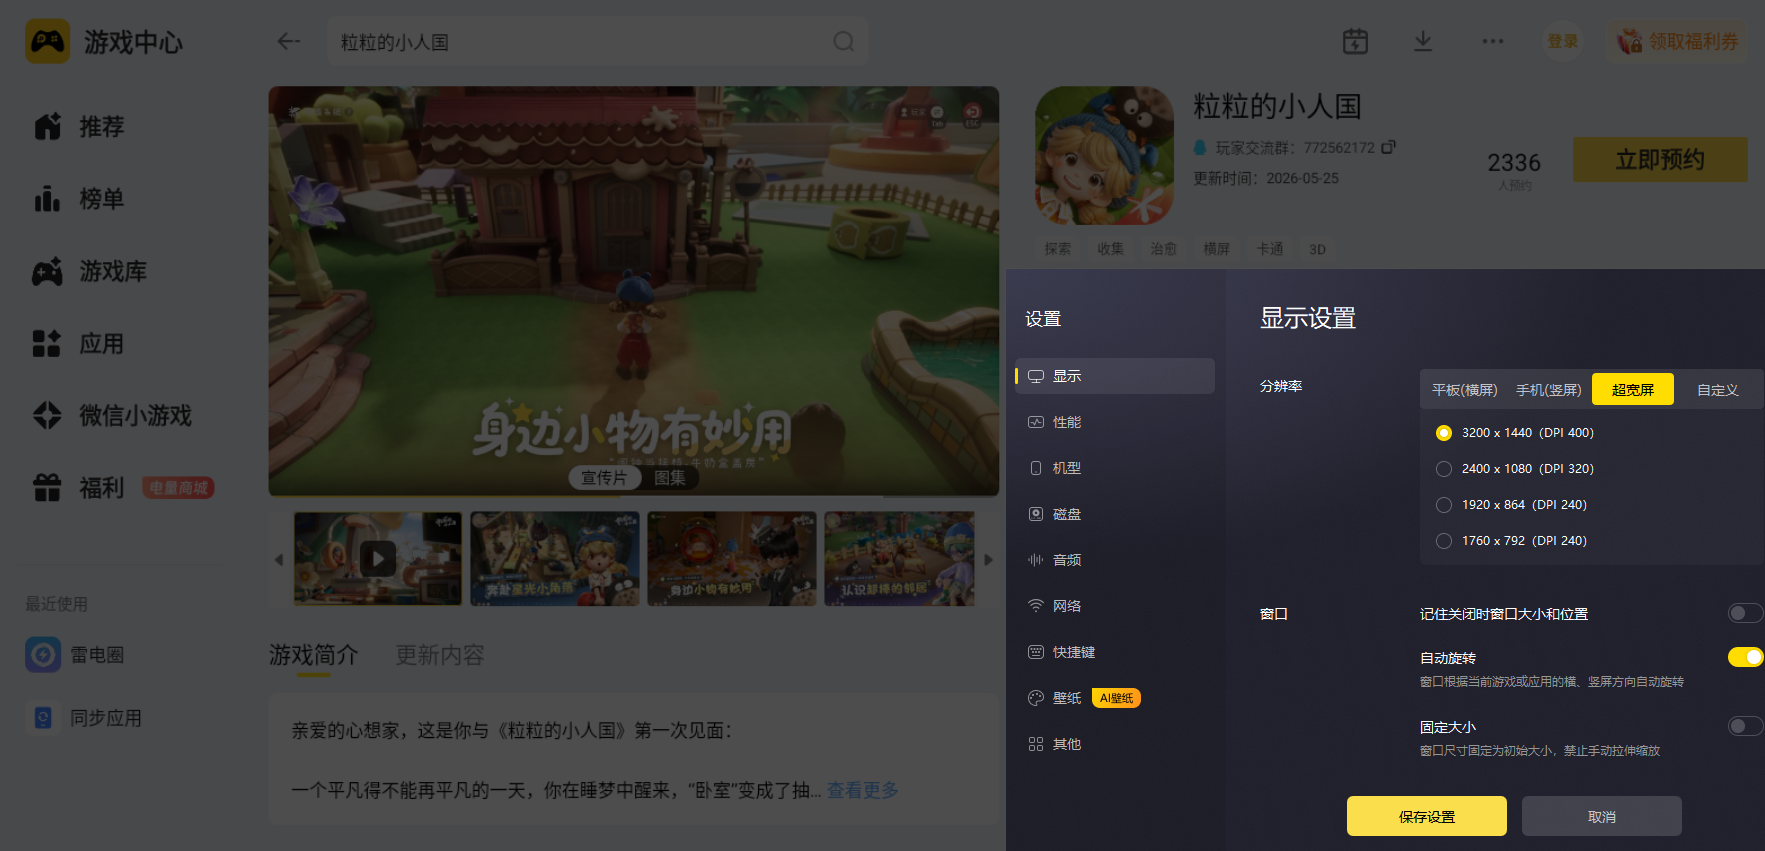Click the 领取福利券 coupon button
The image size is (1765, 851).
coord(1678,41)
